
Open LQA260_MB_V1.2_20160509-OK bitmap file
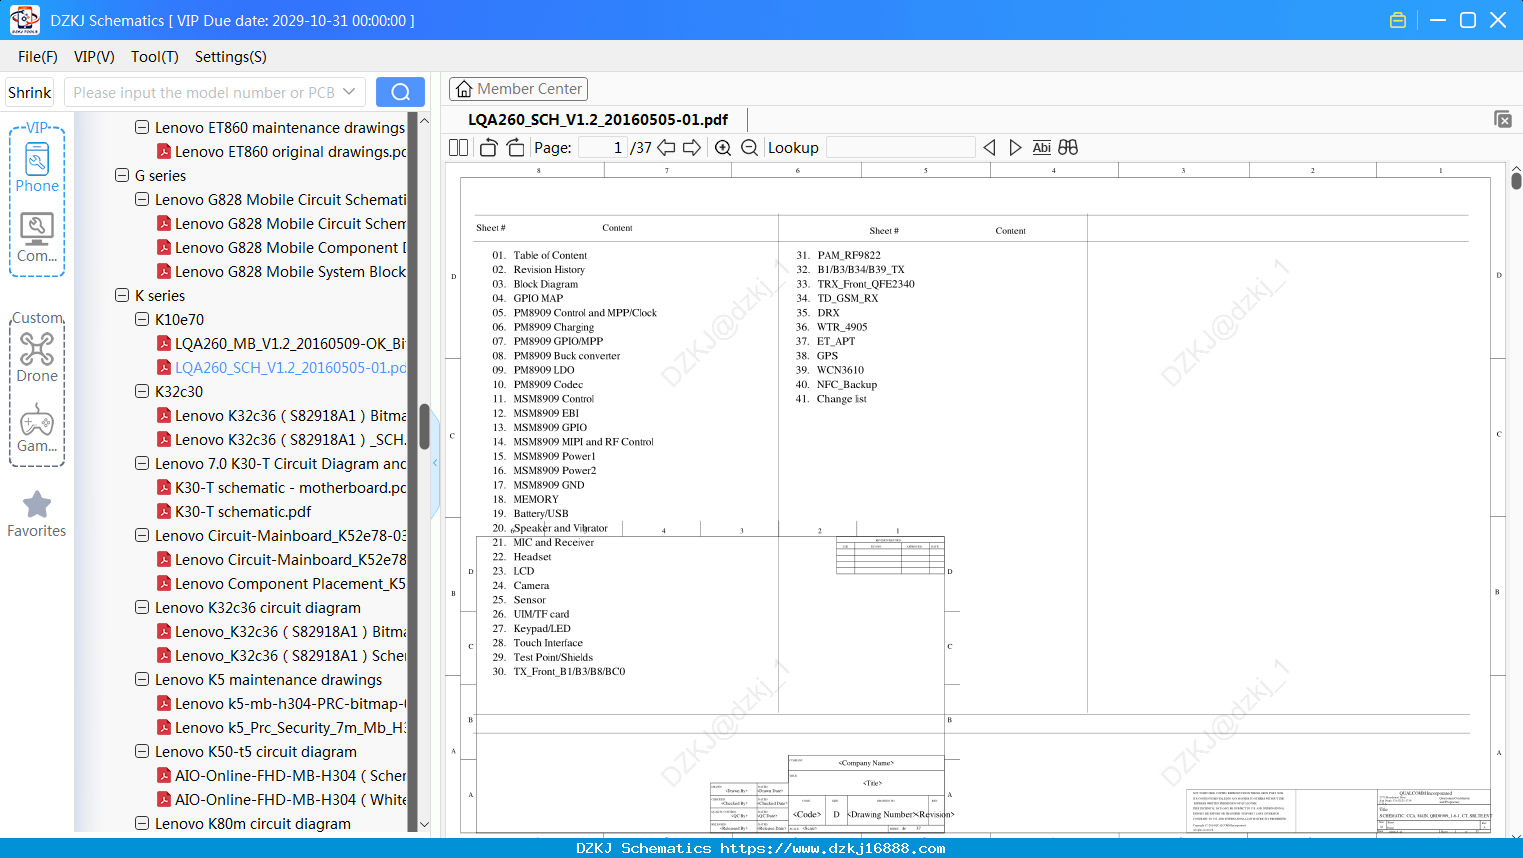click(281, 343)
